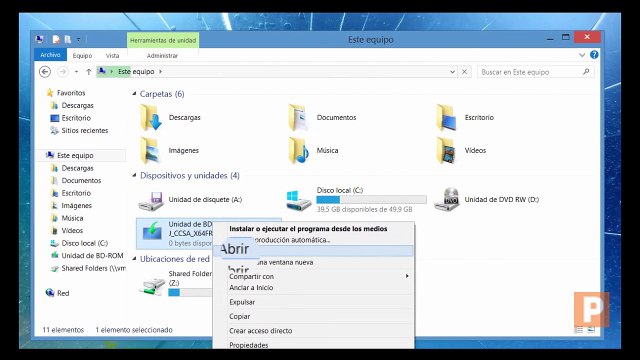Click the Shared Folders (Z:) capacity bar
640x360 pixels.
click(x=190, y=293)
